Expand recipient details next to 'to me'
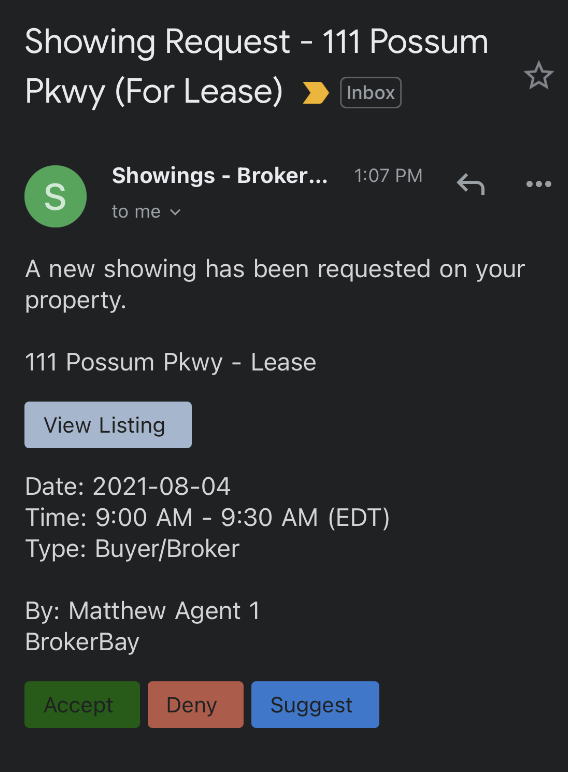This screenshot has height=772, width=568. [x=175, y=212]
